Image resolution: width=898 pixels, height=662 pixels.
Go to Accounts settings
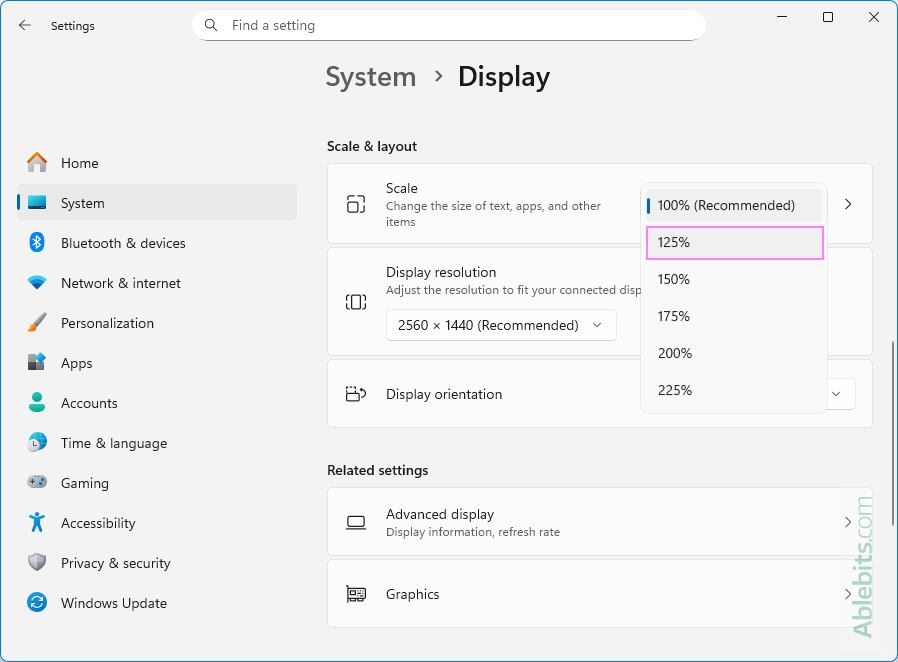pyautogui.click(x=157, y=403)
